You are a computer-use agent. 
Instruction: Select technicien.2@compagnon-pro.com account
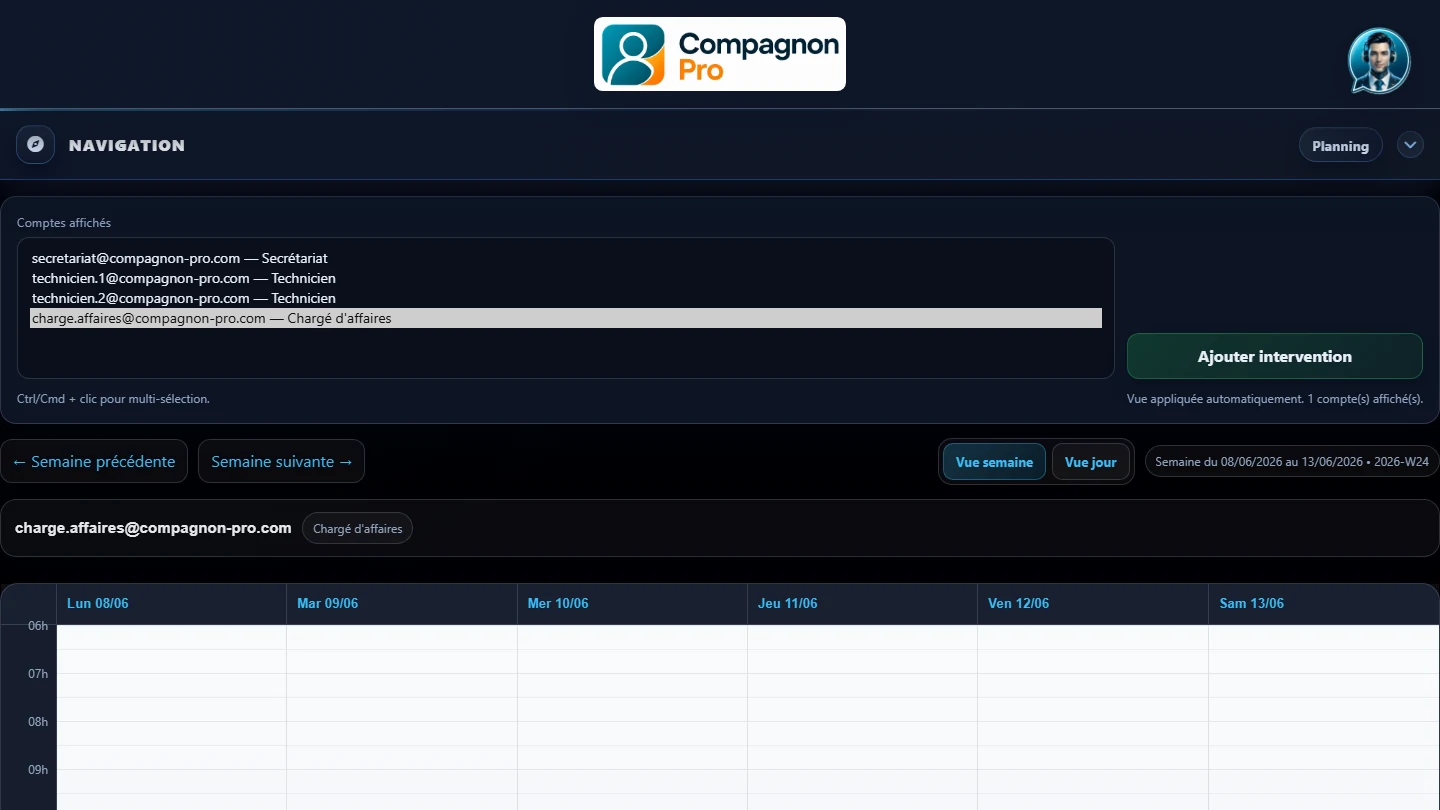click(566, 298)
